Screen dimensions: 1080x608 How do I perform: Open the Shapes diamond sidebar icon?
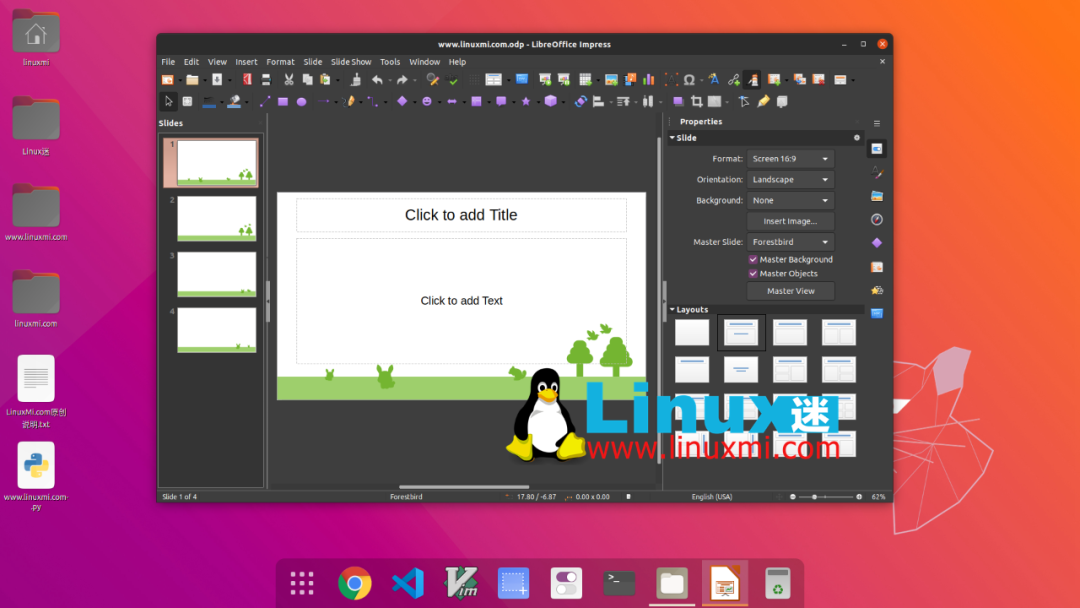point(877,243)
